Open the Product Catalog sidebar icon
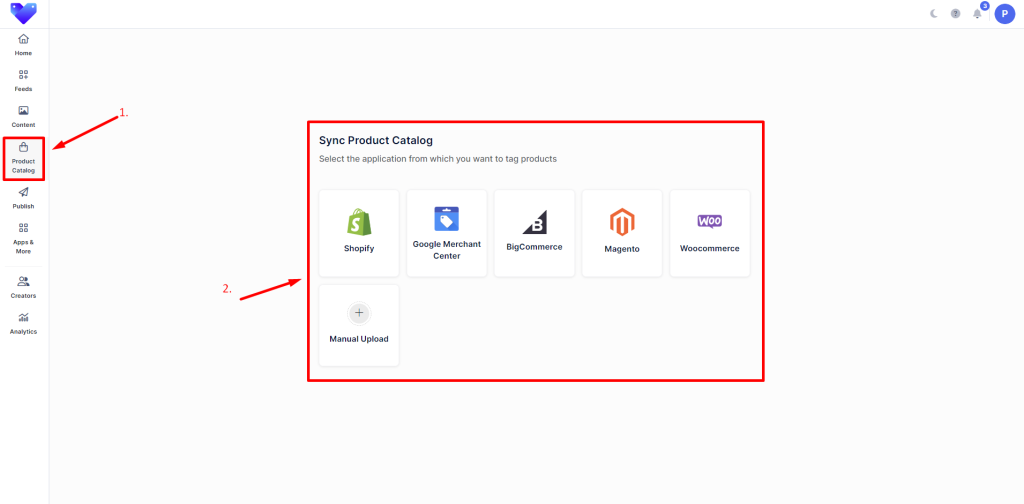The height and width of the screenshot is (504, 1024). click(x=24, y=147)
